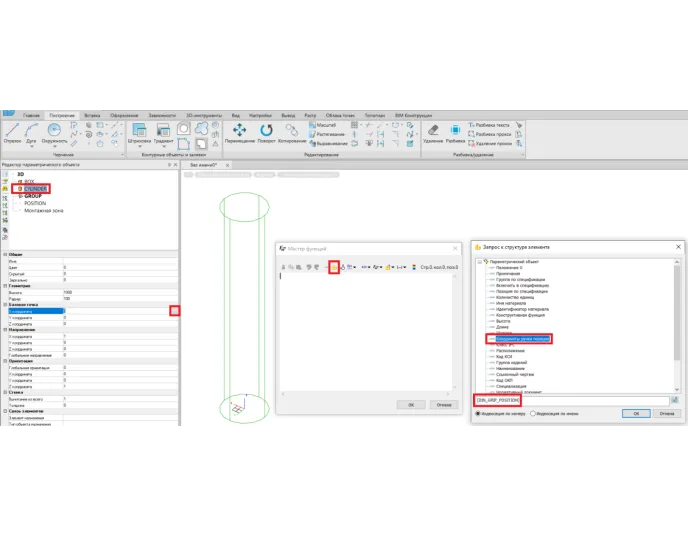Select the Окружность circle tool
688x537 pixels.
pyautogui.click(x=54, y=133)
